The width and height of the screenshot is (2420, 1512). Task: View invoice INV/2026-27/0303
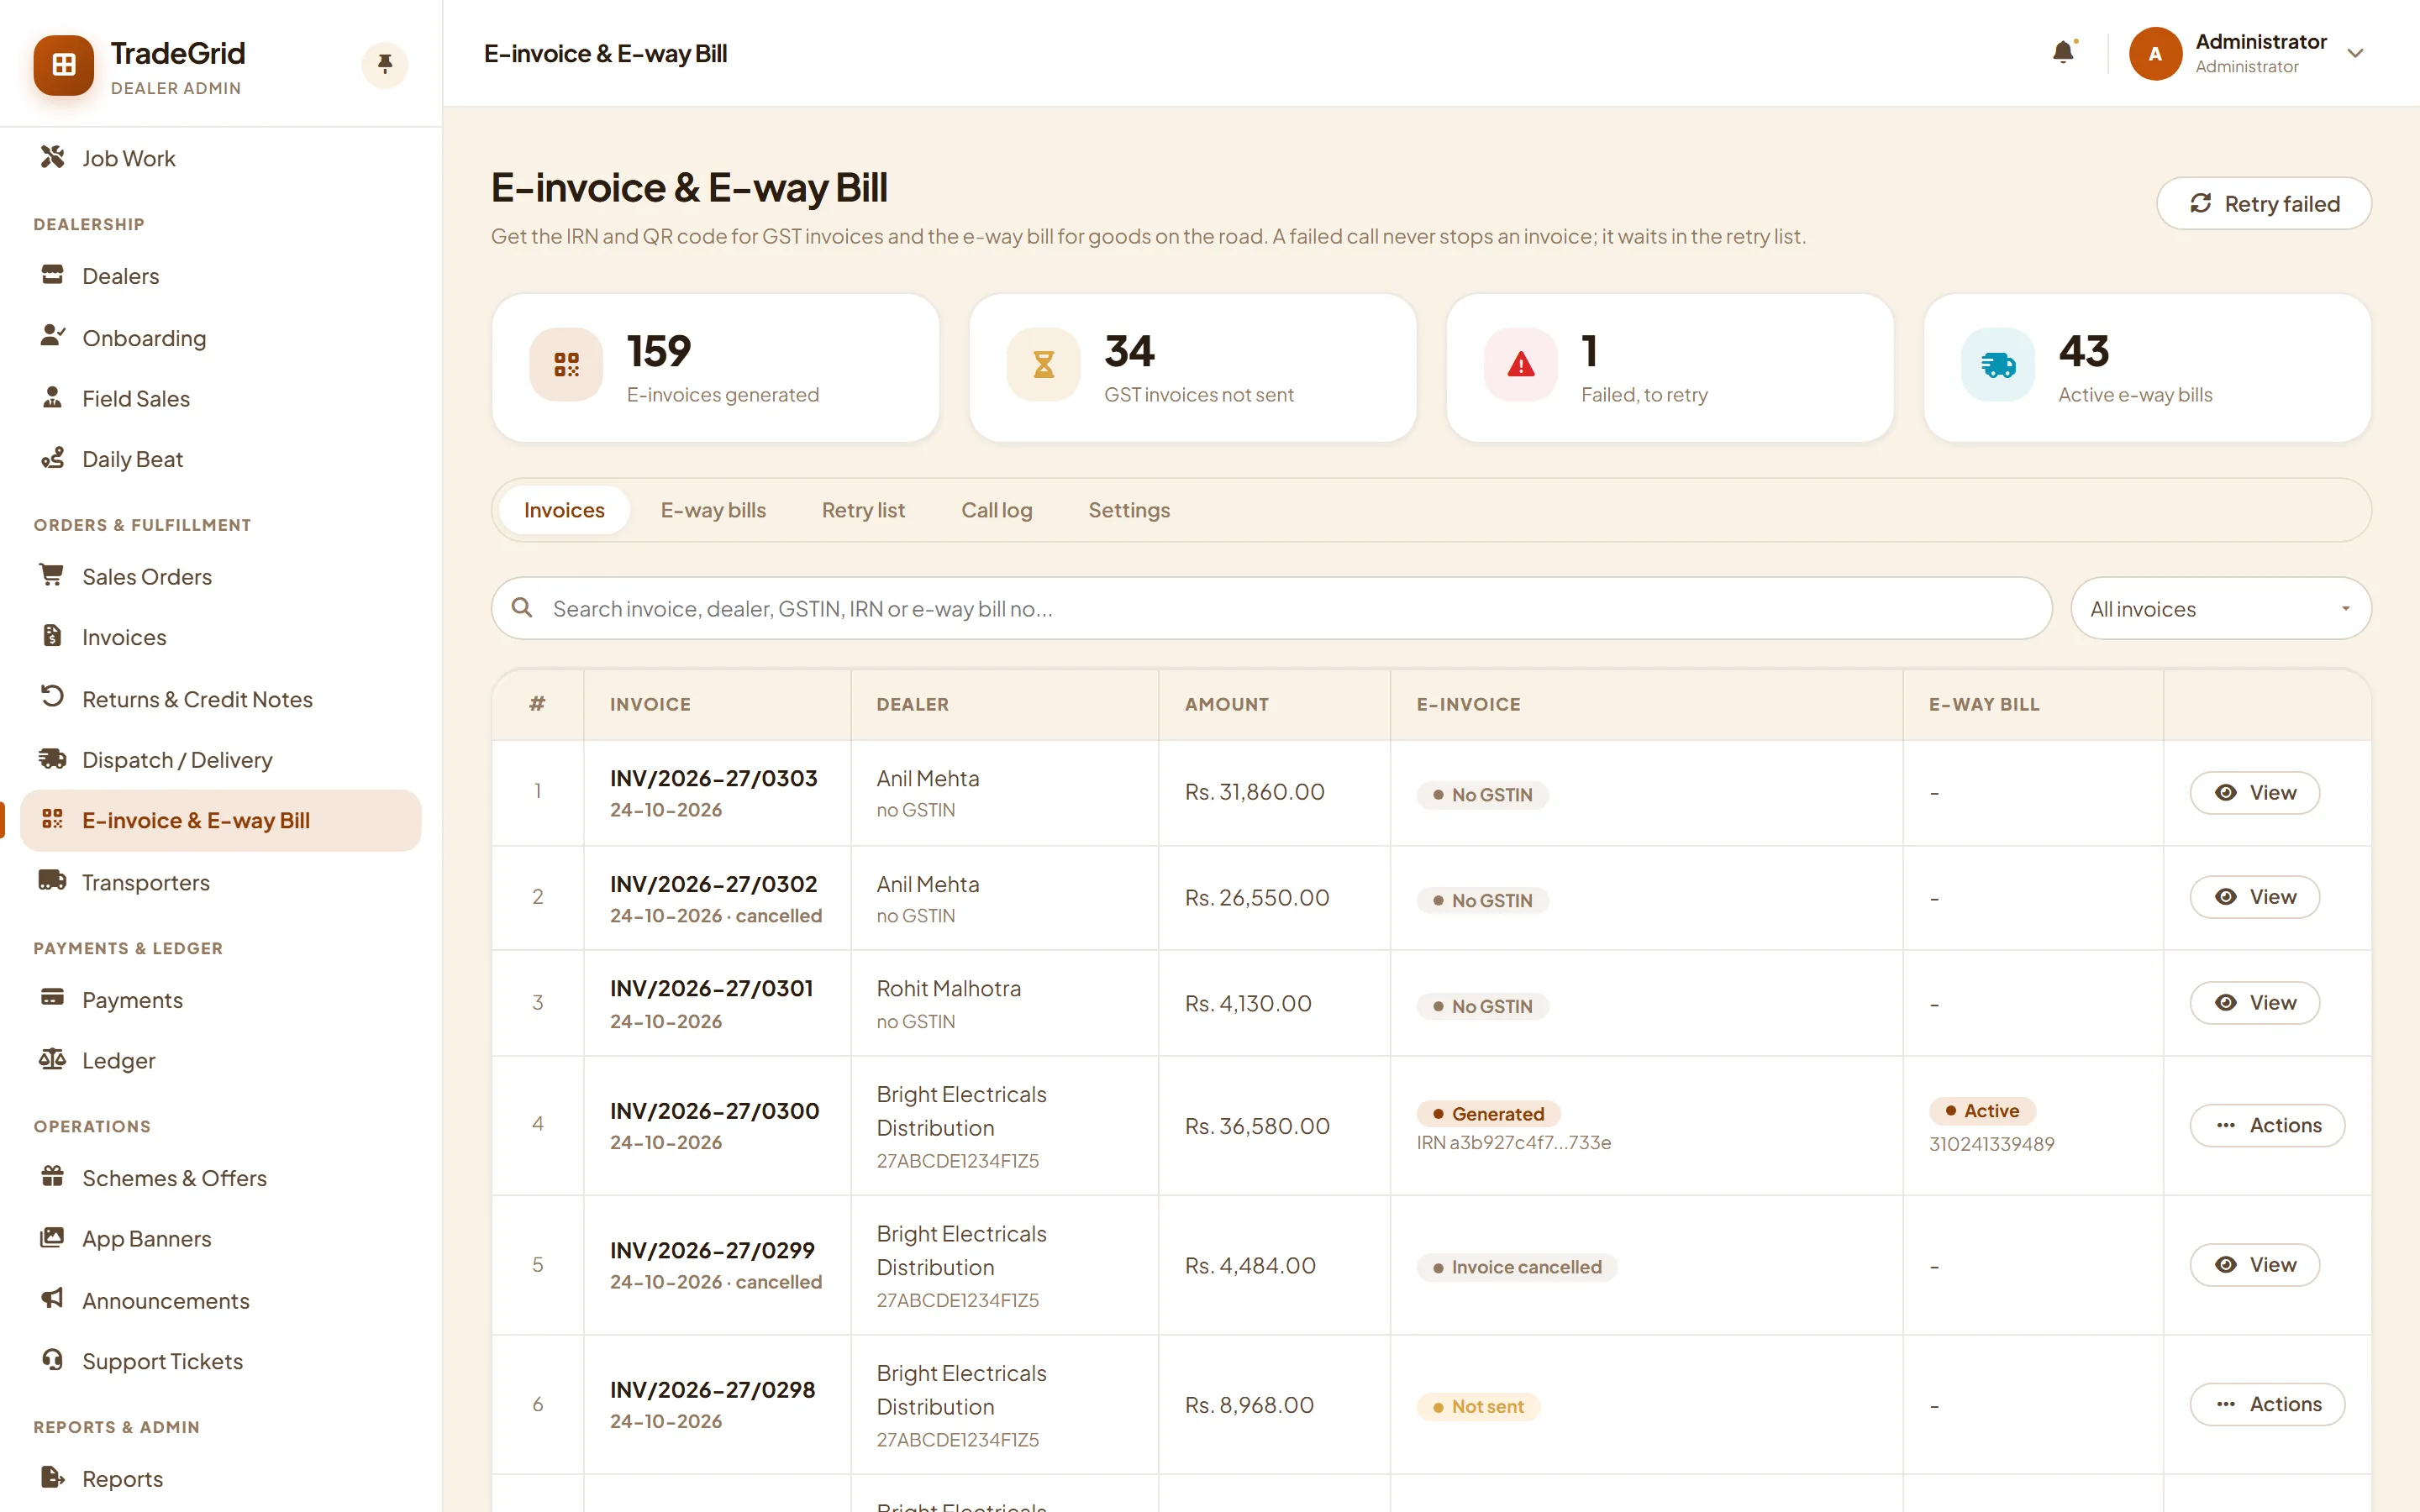pos(2254,792)
